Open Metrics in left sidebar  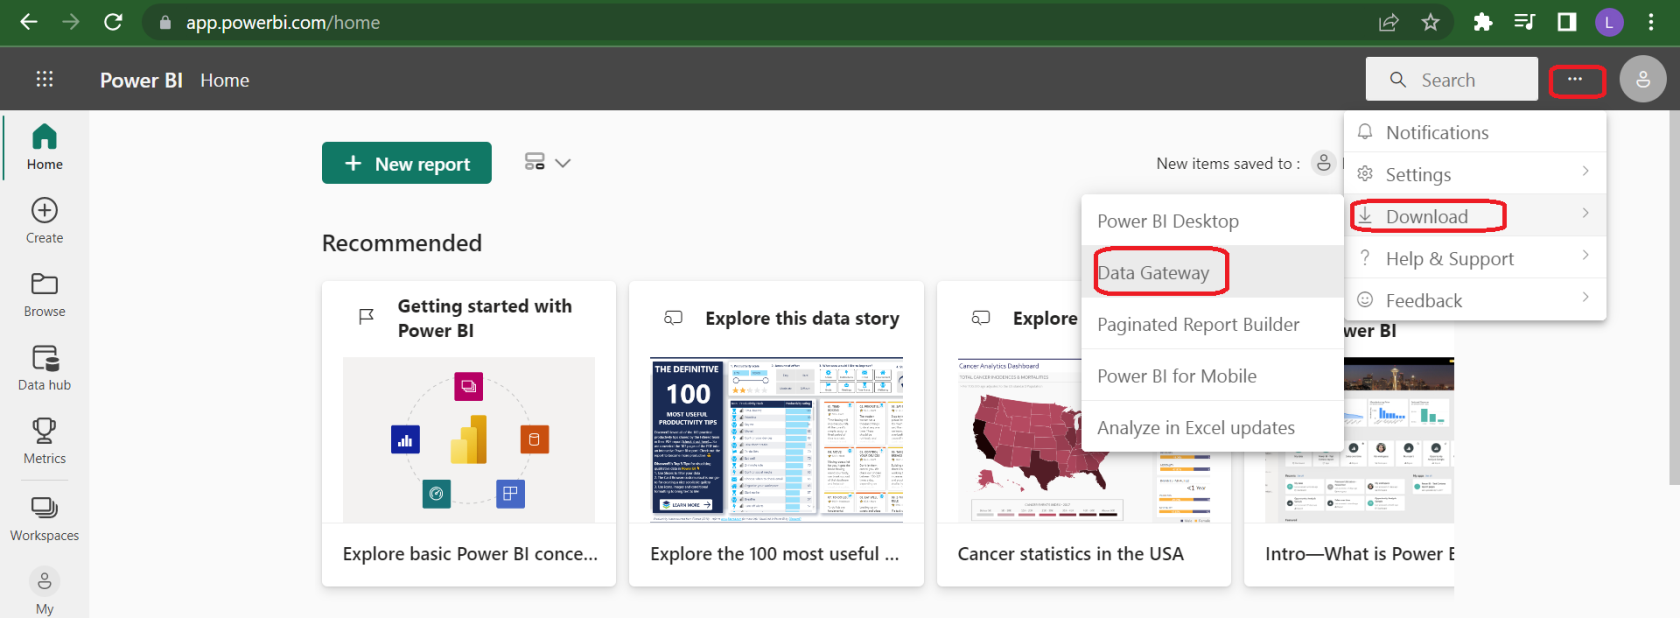click(x=44, y=441)
